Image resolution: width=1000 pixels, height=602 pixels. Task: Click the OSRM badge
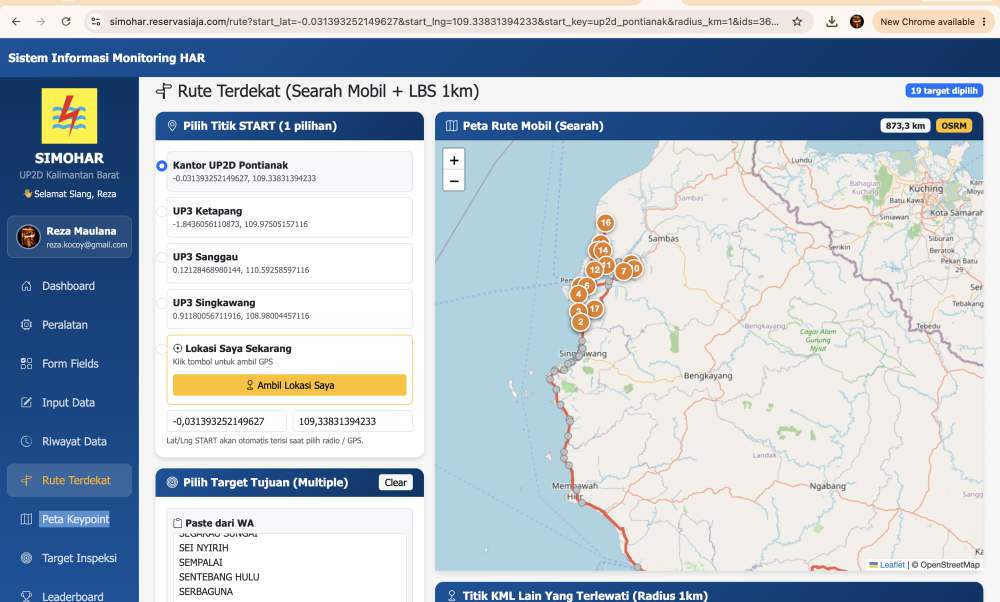[954, 126]
